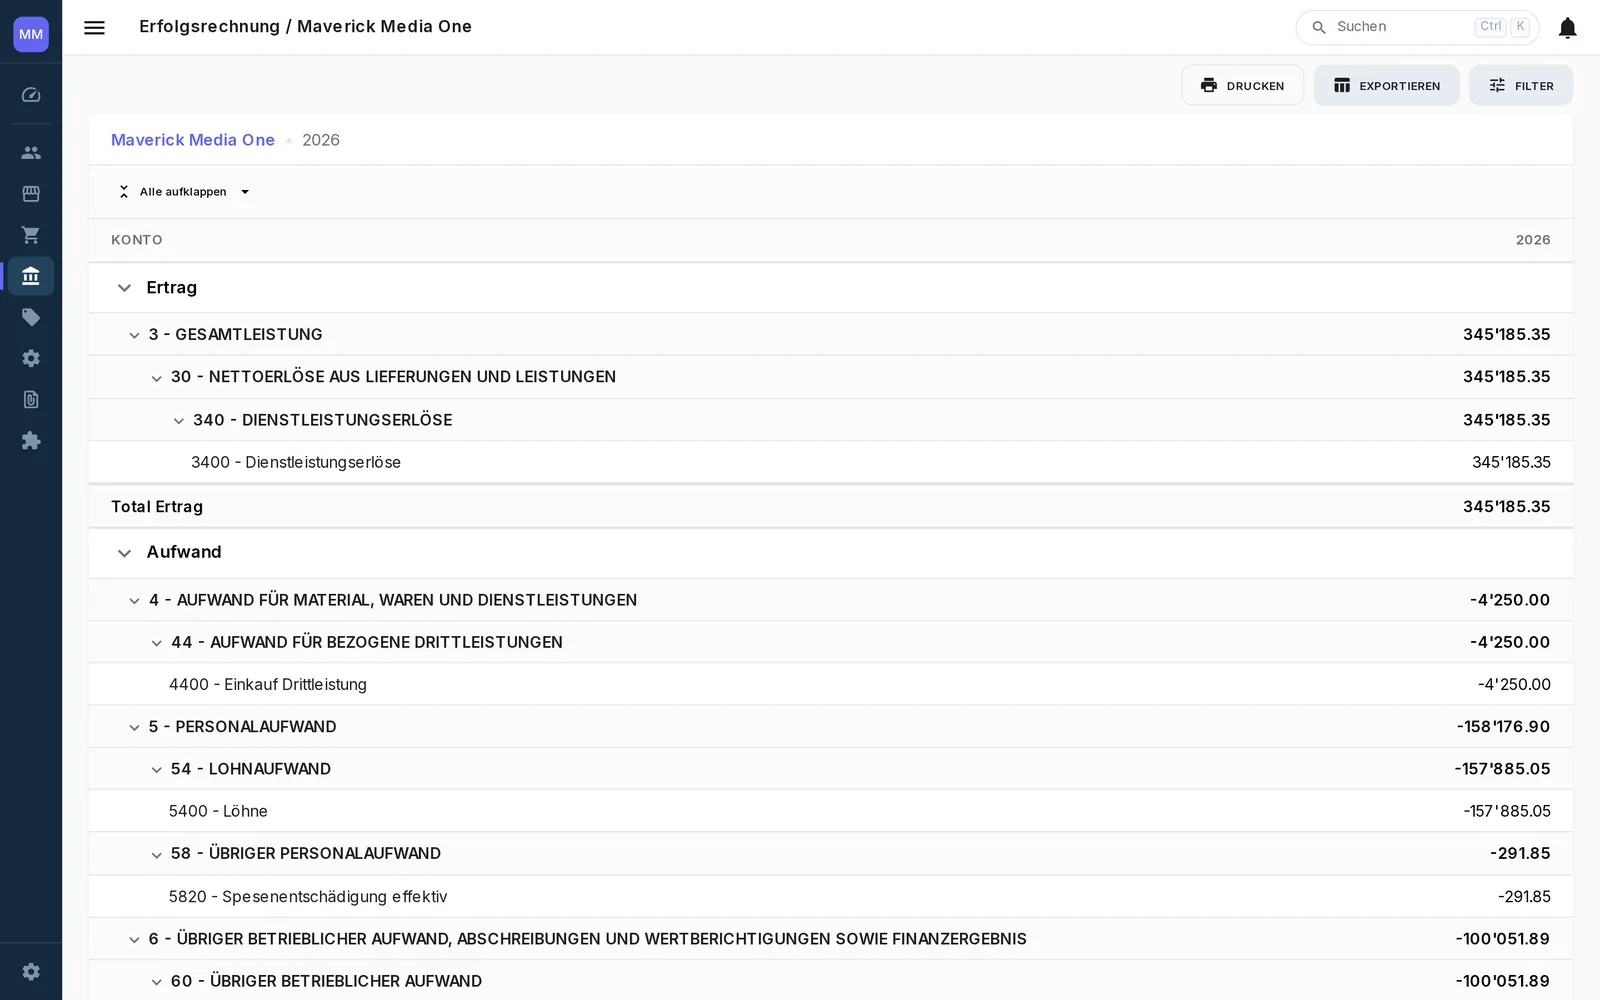Open the hamburger navigation menu
The image size is (1600, 1000).
94,28
